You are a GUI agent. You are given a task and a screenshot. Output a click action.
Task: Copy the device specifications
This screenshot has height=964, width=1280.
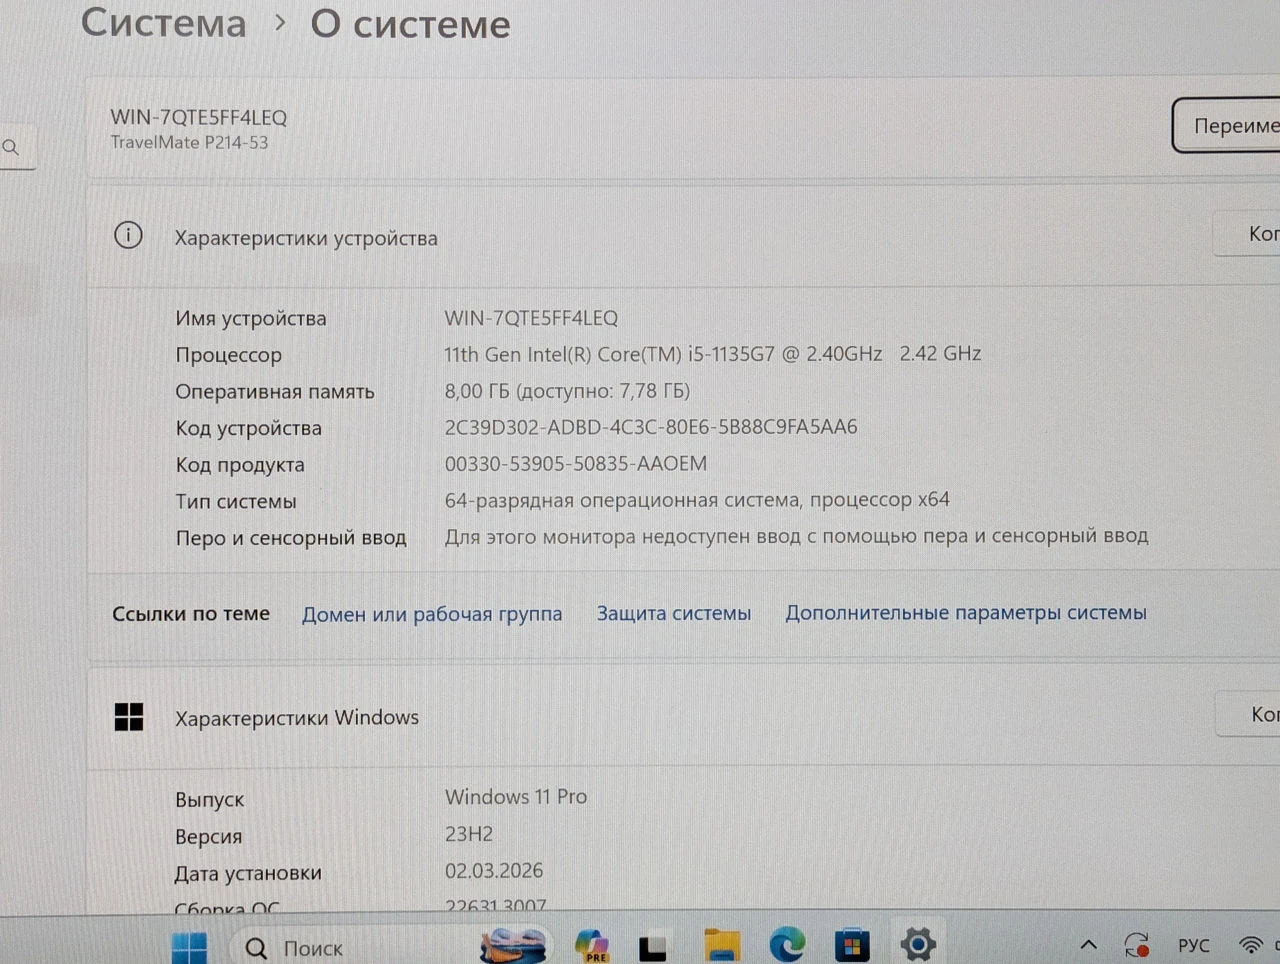pos(1248,234)
